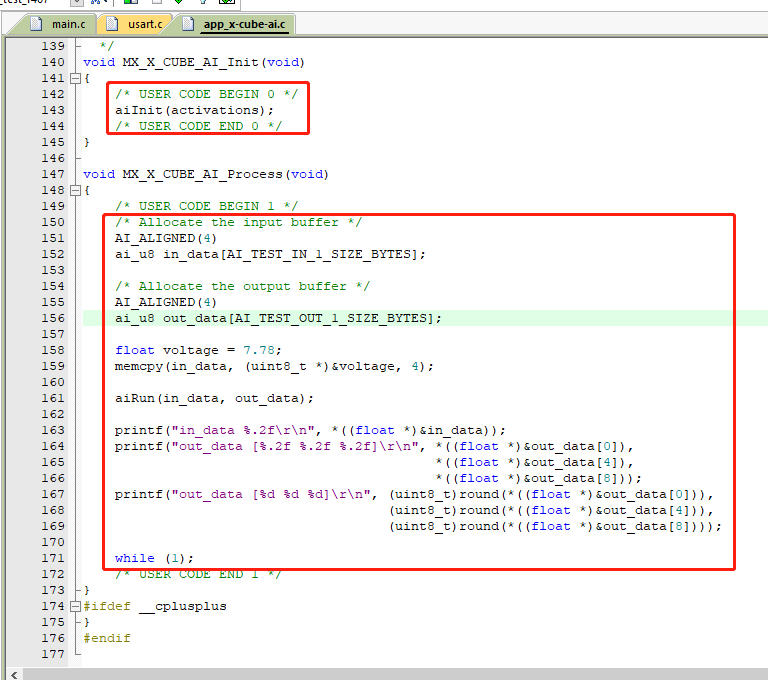Click the 'float voltage = 7.78;' line
The image size is (768, 680).
[198, 350]
